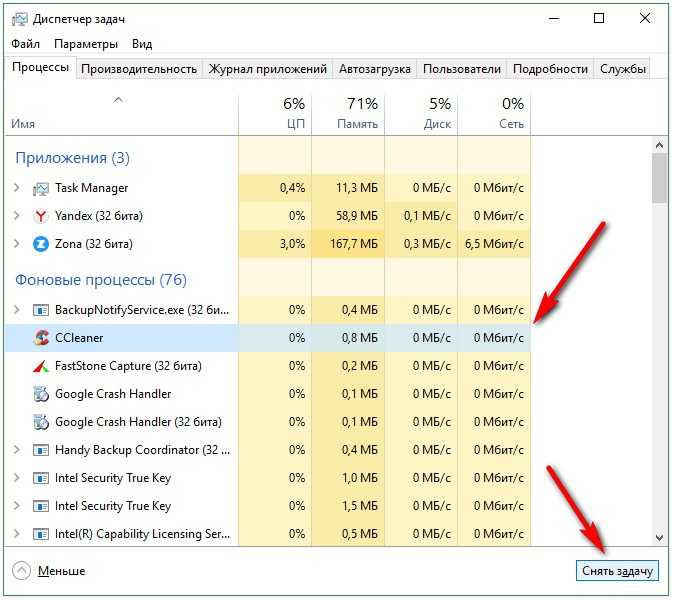
Task: Minimize the Диспетчер задач window
Action: (554, 18)
